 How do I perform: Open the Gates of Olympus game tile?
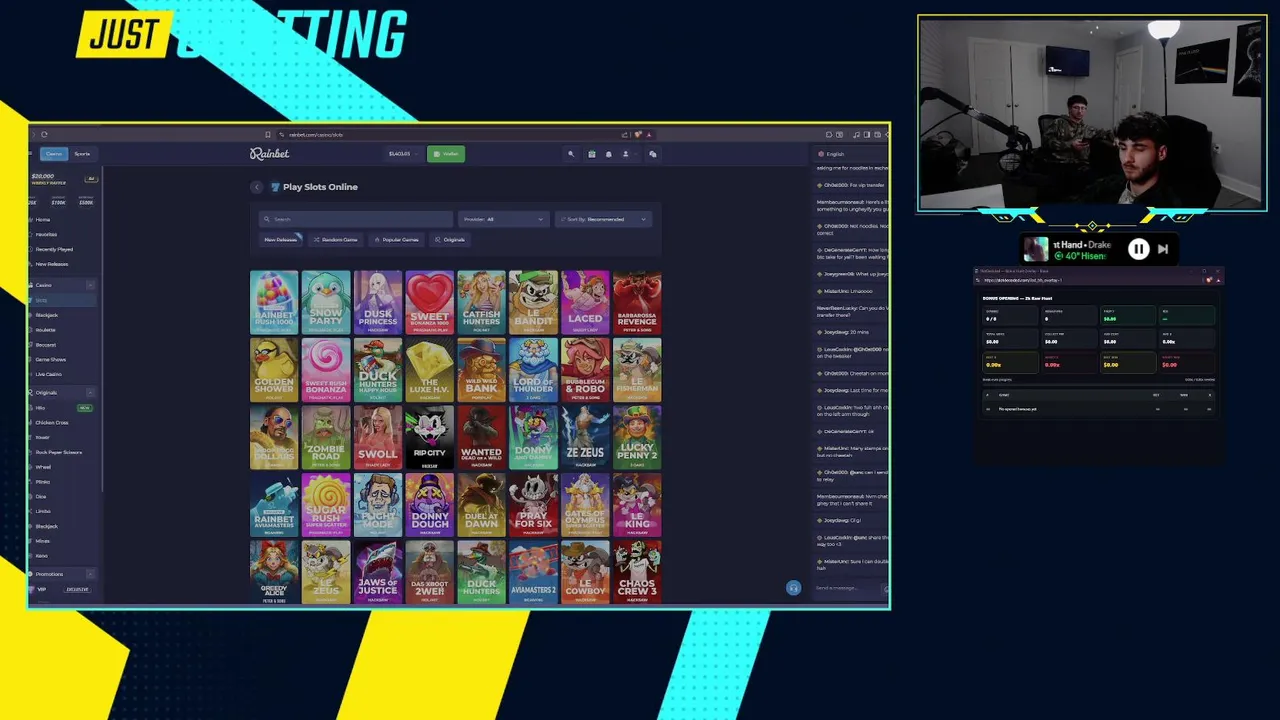(586, 505)
